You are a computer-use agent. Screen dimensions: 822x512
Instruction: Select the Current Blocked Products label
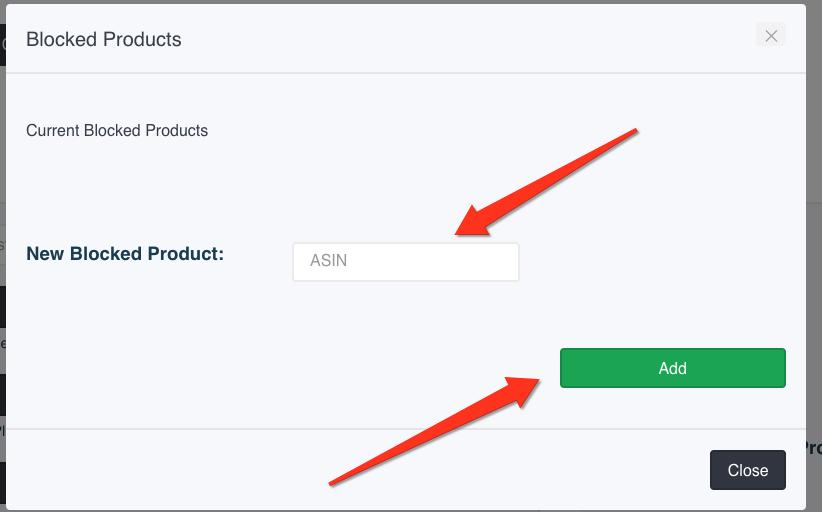tap(117, 130)
